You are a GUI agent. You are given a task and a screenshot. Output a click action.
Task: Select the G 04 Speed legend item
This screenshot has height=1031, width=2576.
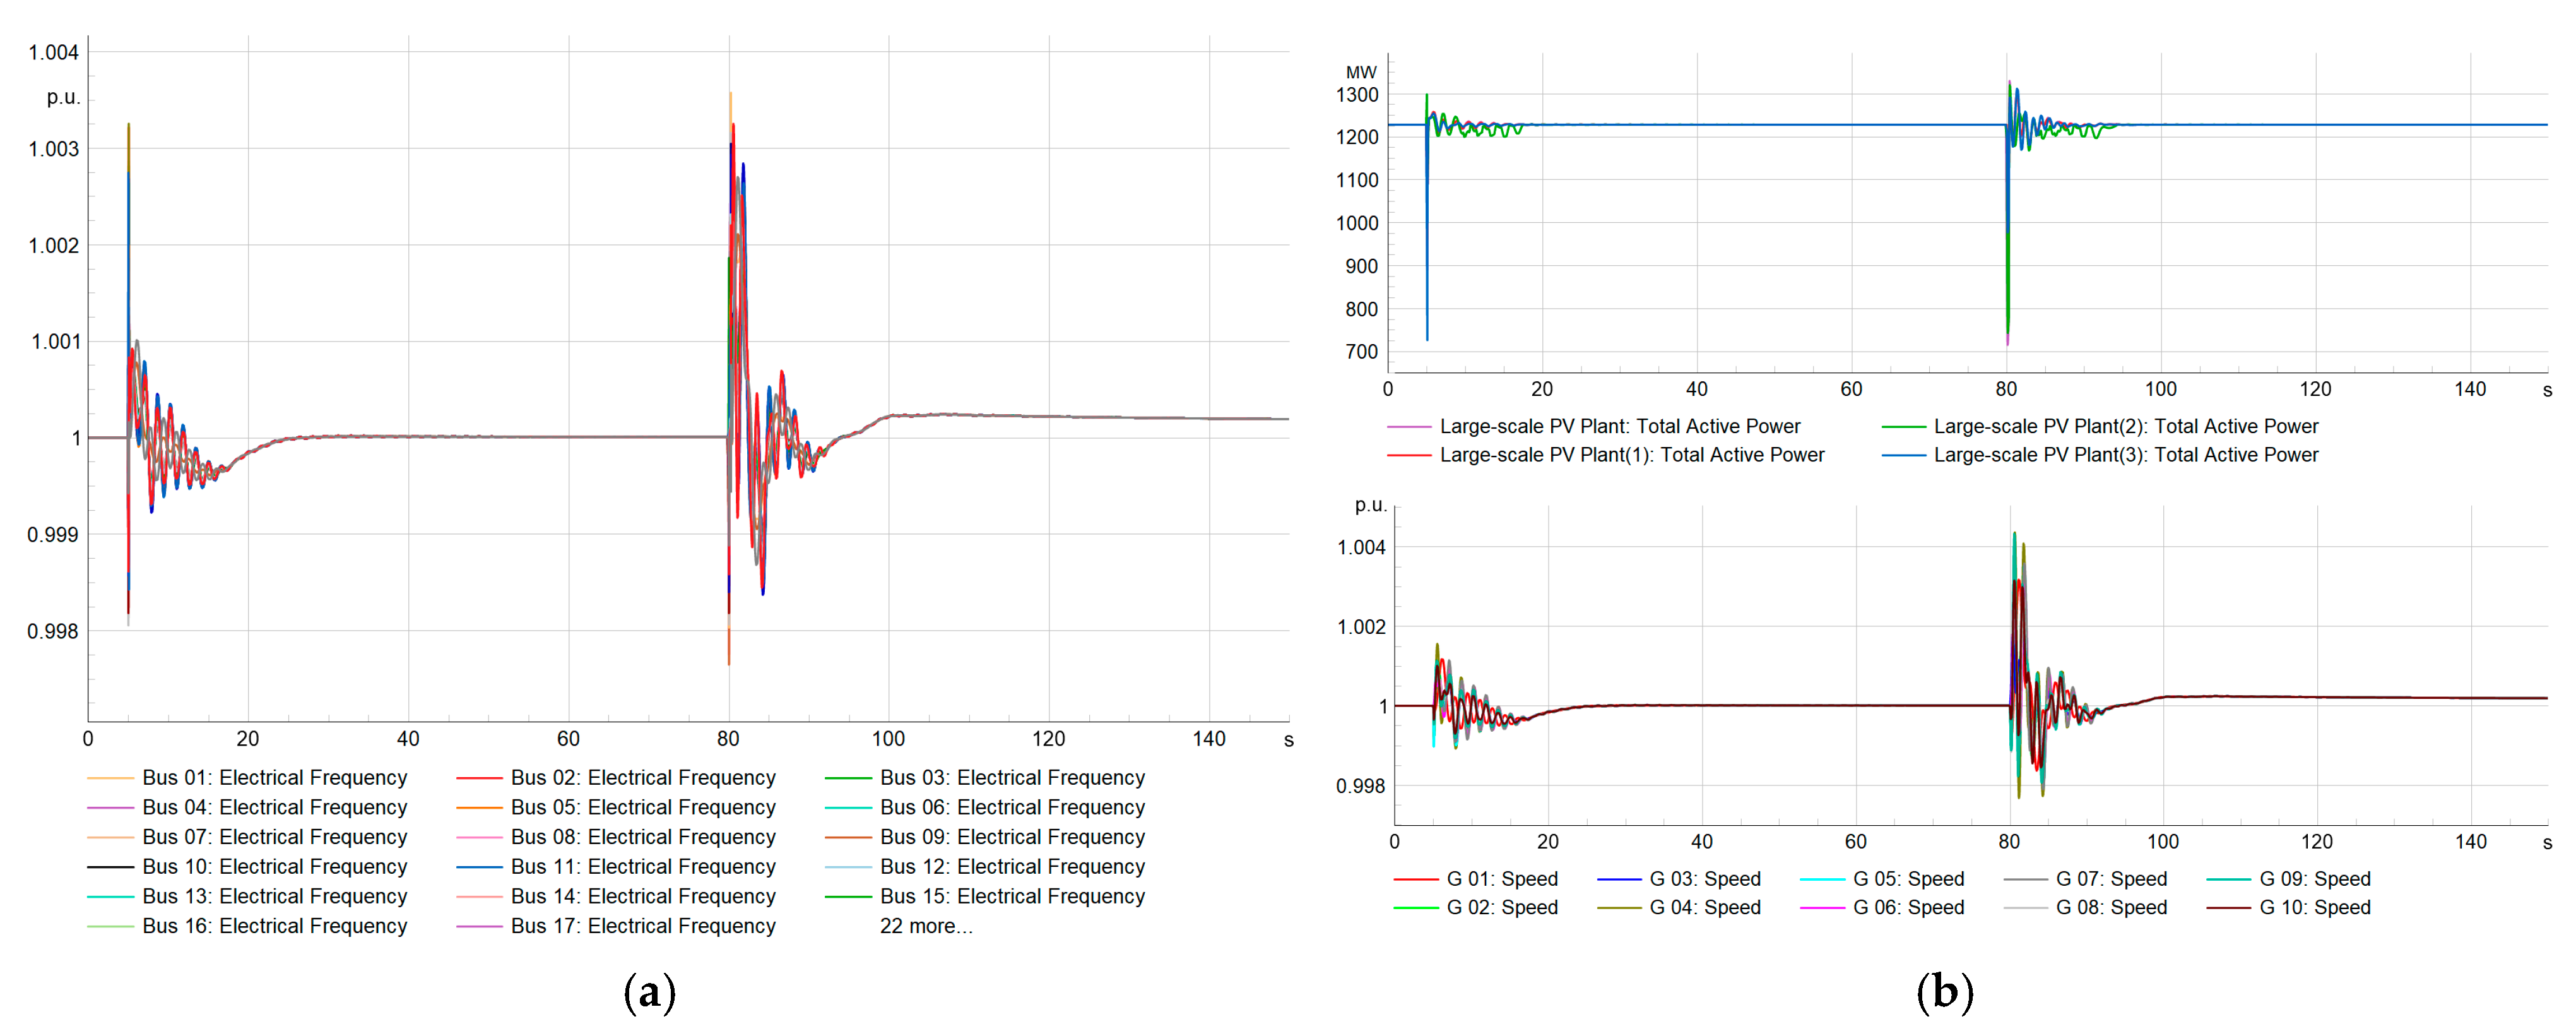[1704, 908]
